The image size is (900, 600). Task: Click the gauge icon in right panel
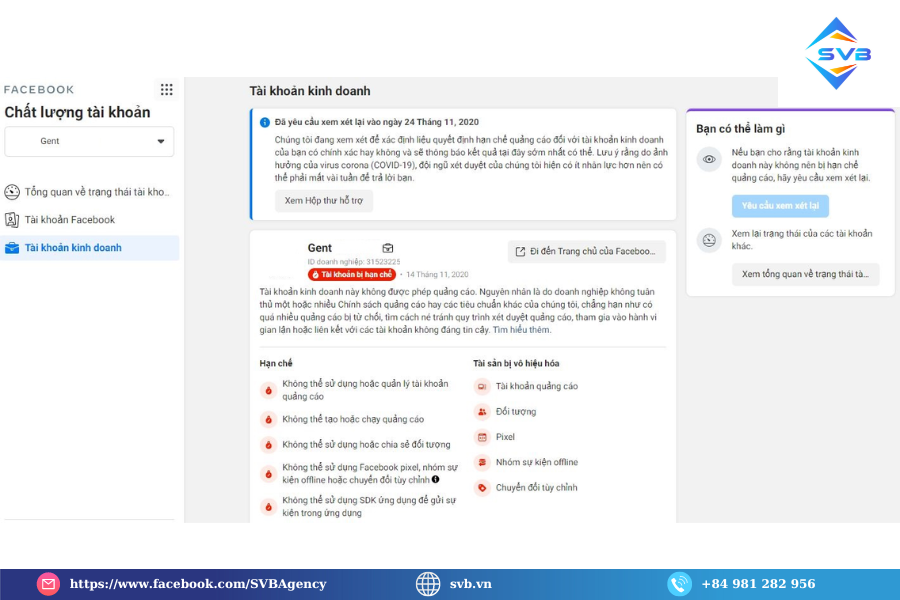709,240
